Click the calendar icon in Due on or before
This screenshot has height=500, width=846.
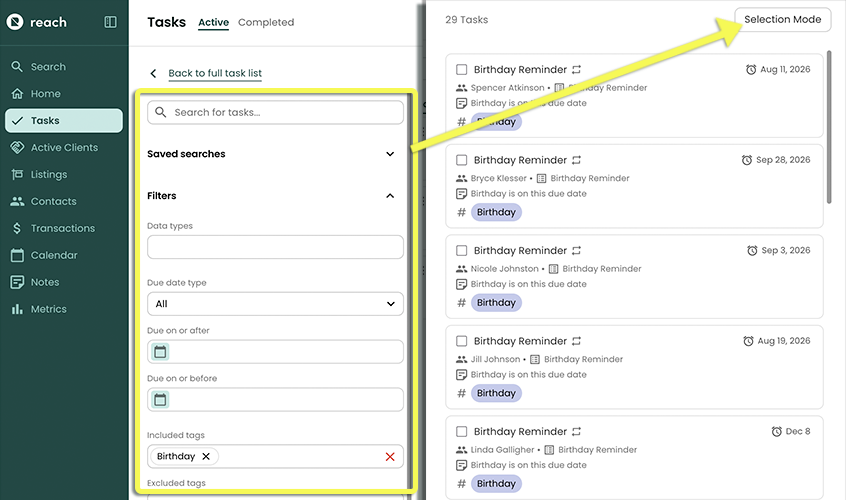pos(160,400)
